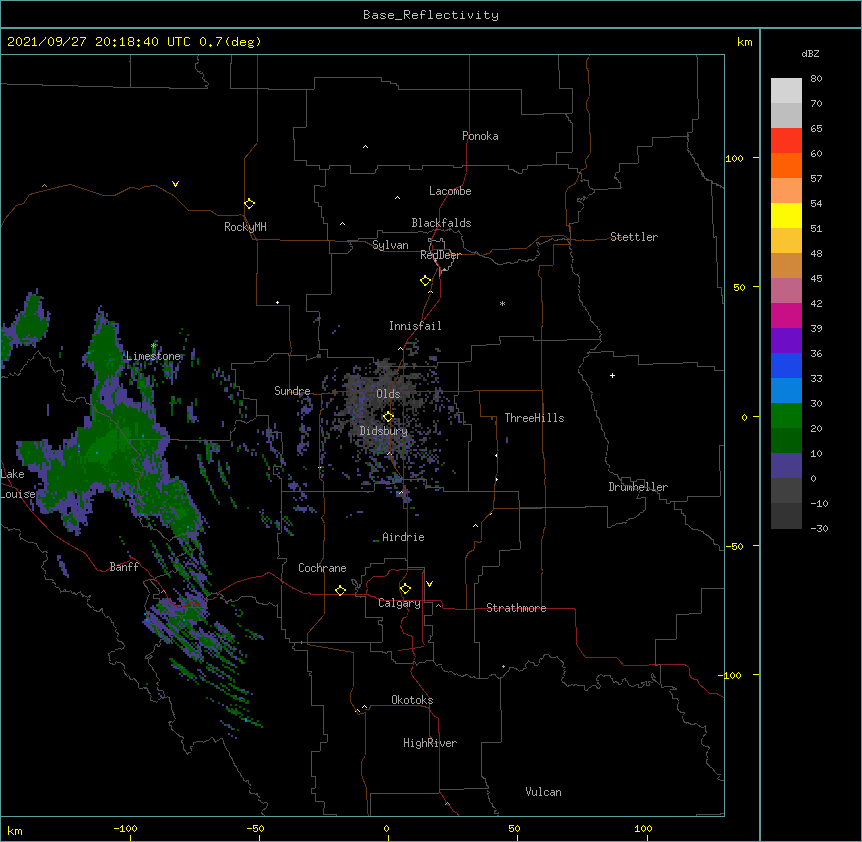The width and height of the screenshot is (862, 842).
Task: Click the Sylvan label
Action: [x=390, y=245]
